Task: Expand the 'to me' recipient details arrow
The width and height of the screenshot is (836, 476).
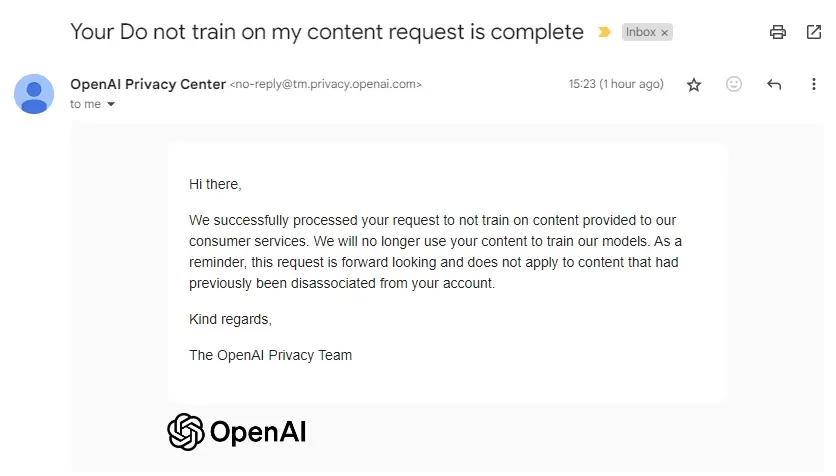Action: tap(111, 104)
